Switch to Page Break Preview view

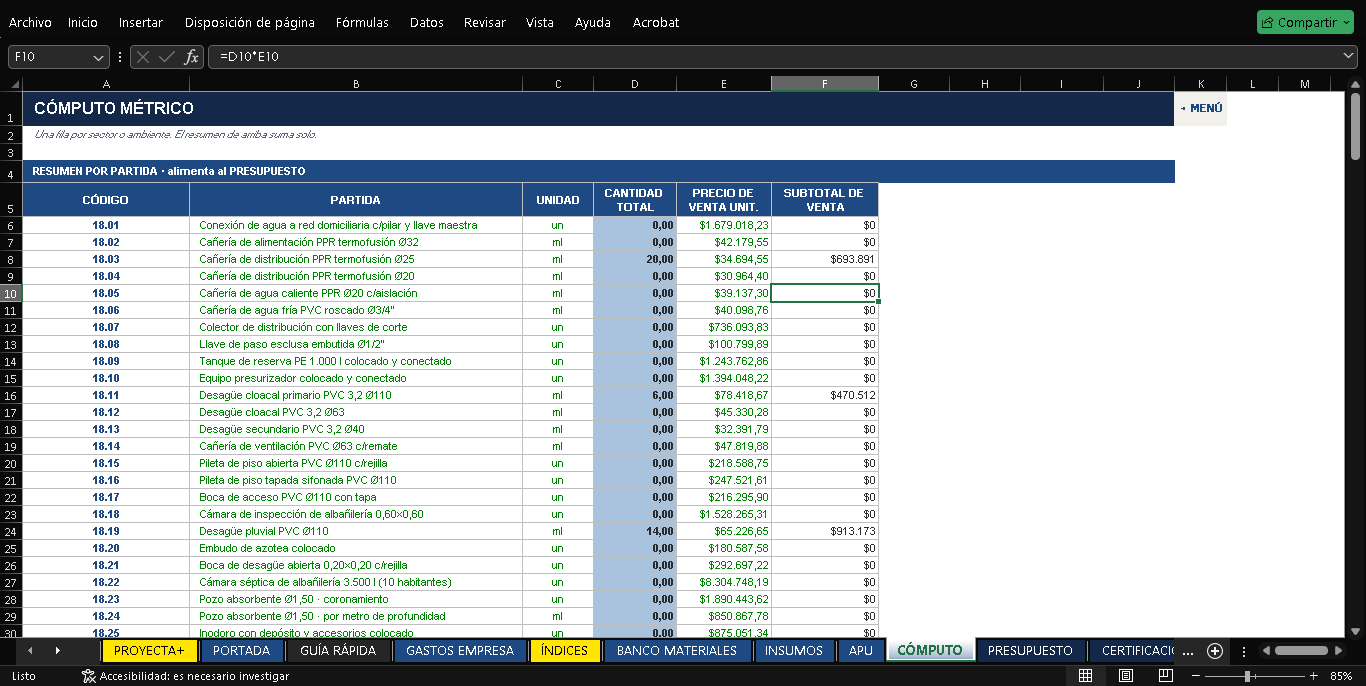1164,676
